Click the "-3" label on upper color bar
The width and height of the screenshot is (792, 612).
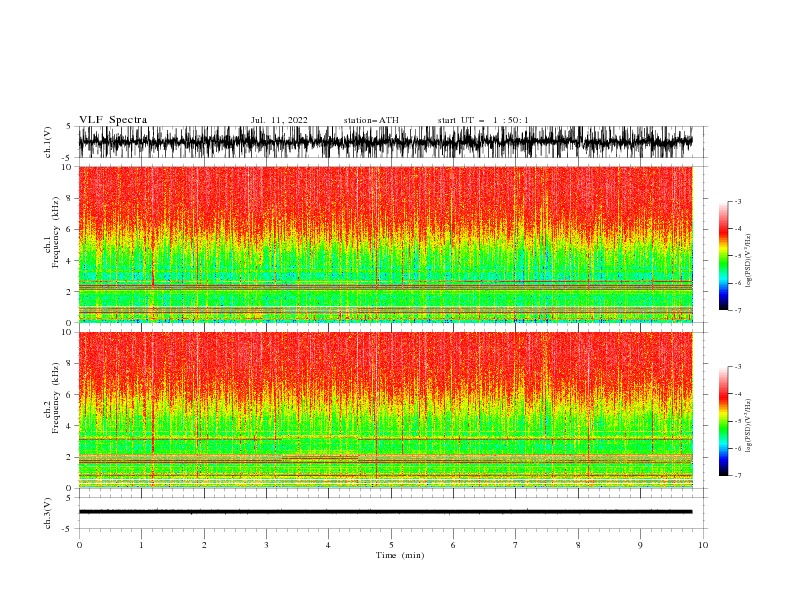pyautogui.click(x=738, y=201)
